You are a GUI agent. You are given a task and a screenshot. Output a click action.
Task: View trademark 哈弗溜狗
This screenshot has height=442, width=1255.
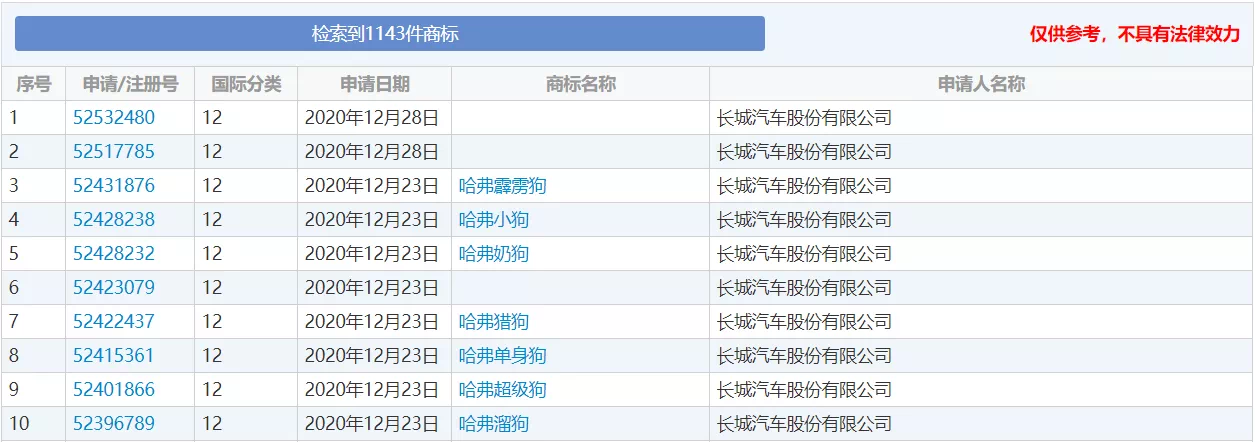[x=494, y=424]
